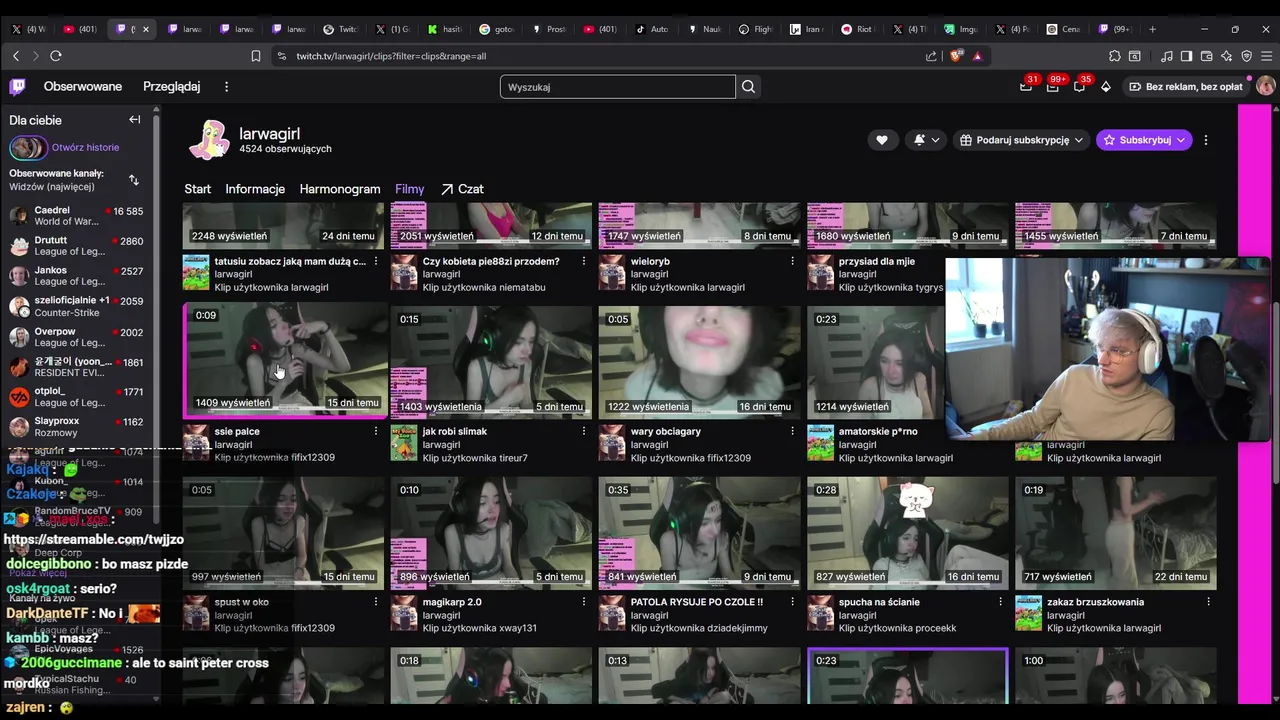Switch to the Informacje tab
1280x720 pixels.
pos(255,189)
